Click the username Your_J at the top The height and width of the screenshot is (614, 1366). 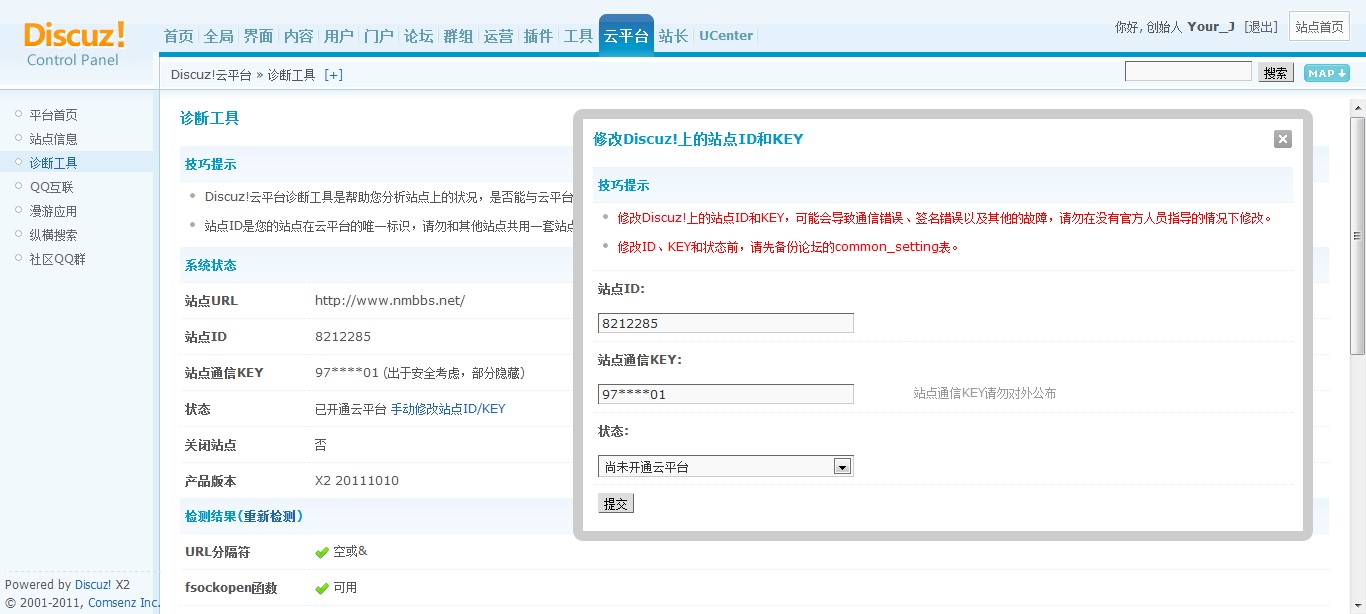click(1211, 27)
